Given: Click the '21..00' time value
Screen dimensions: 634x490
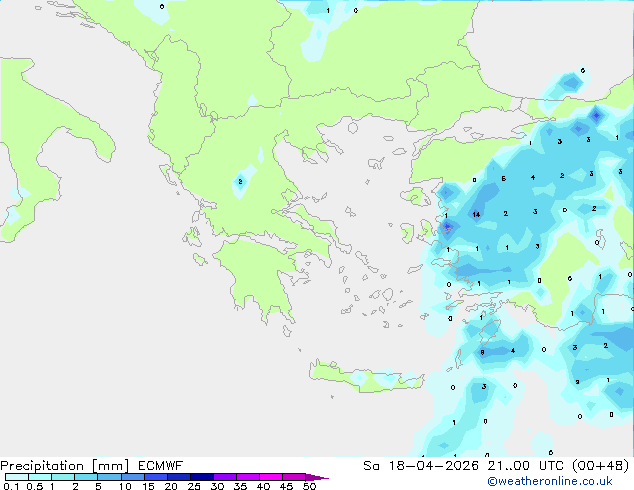Looking at the screenshot, I should [x=508, y=466].
